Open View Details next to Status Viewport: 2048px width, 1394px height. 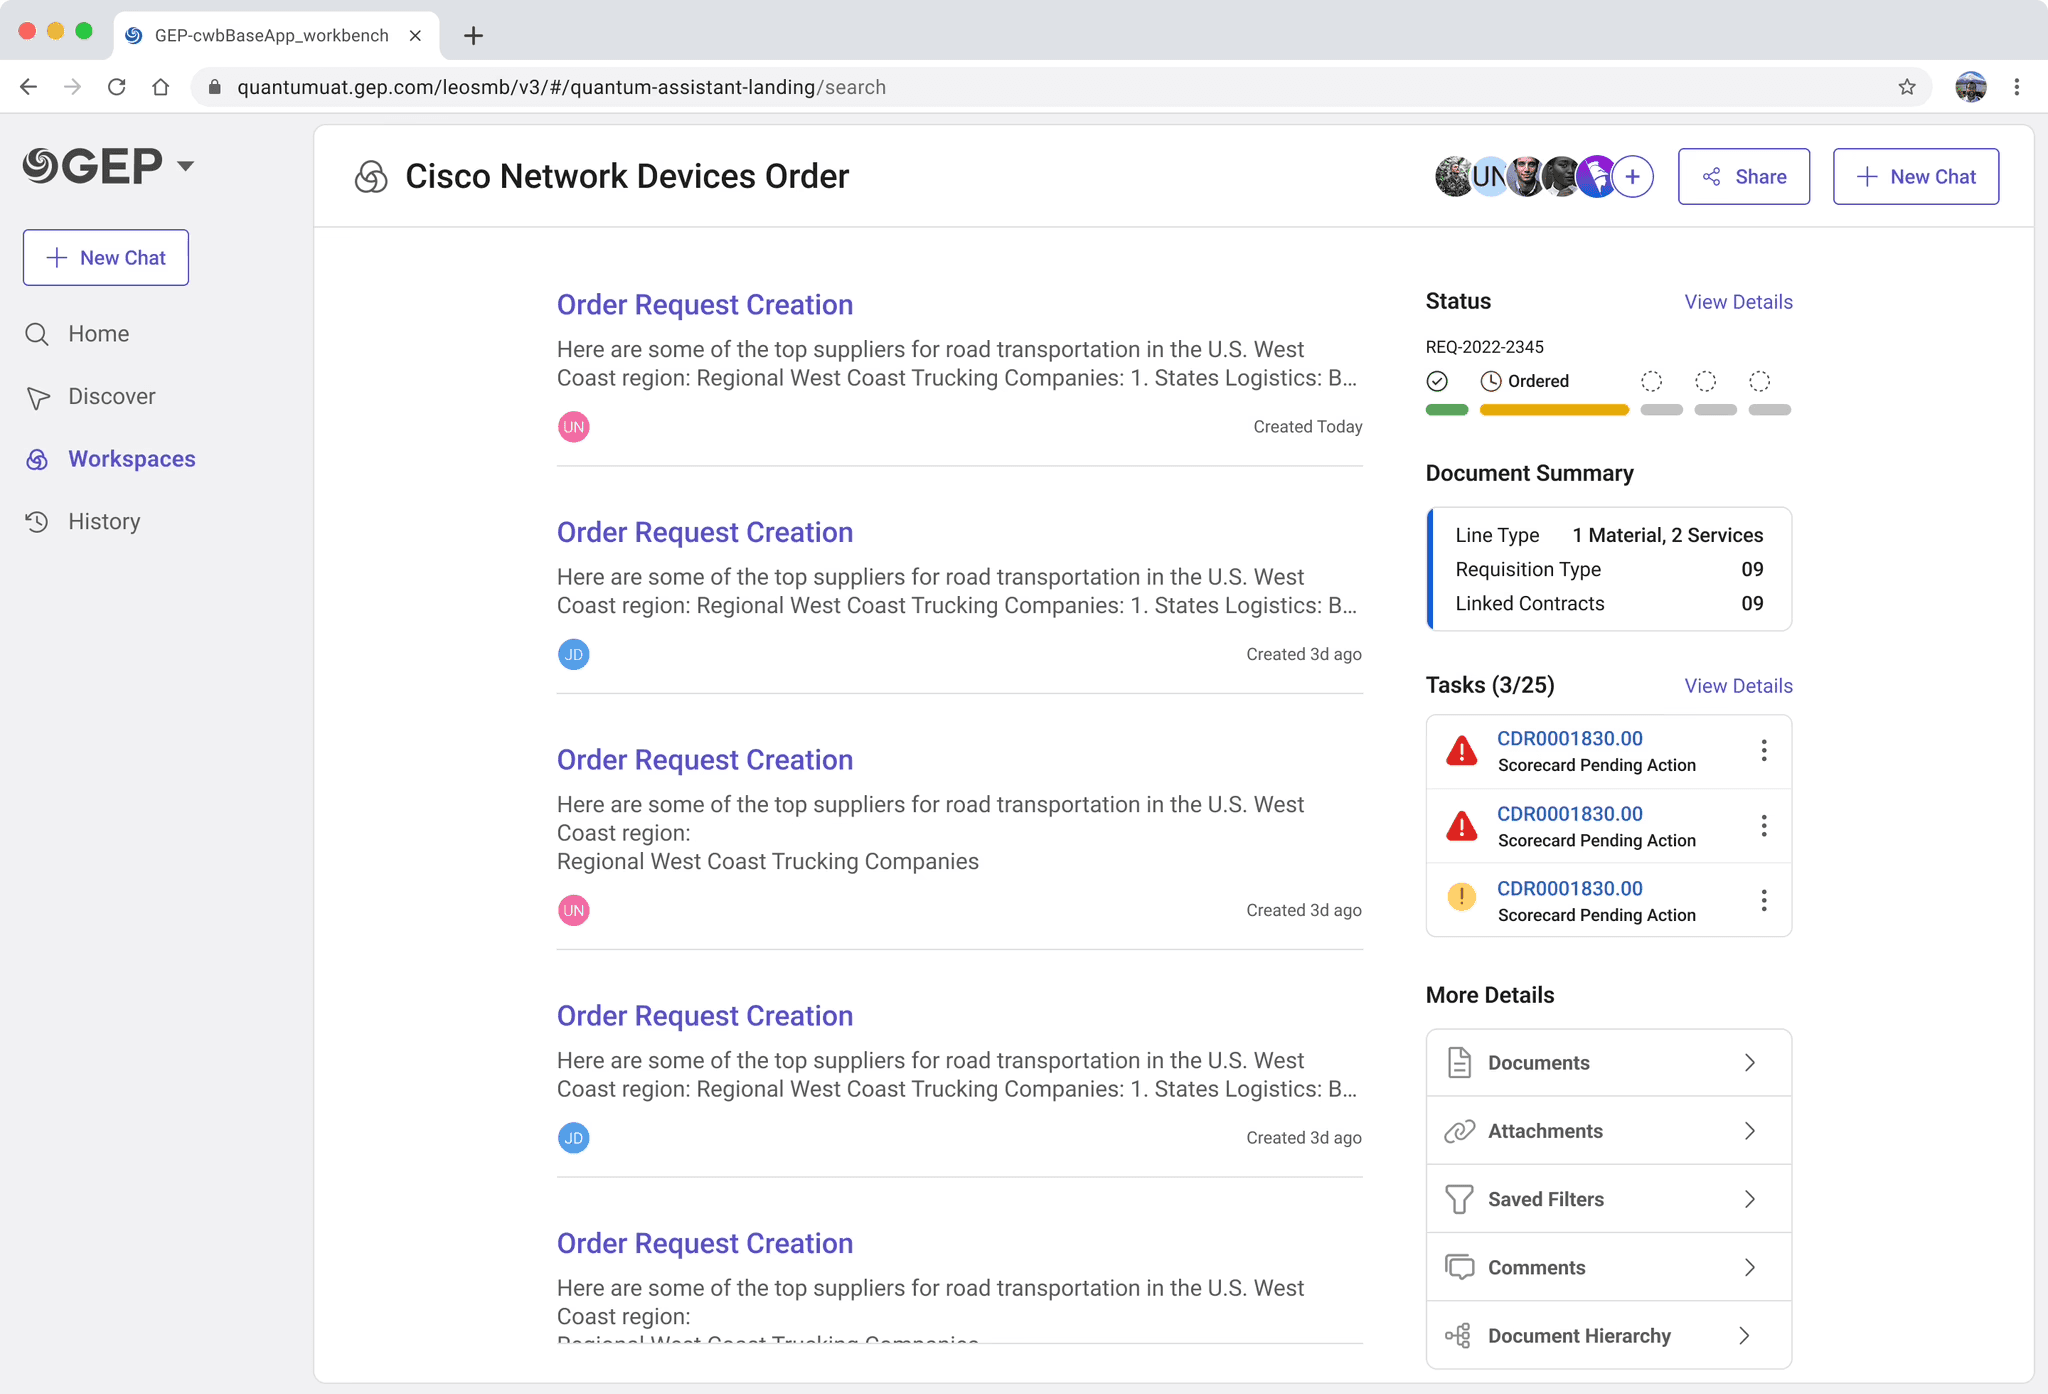tap(1738, 302)
